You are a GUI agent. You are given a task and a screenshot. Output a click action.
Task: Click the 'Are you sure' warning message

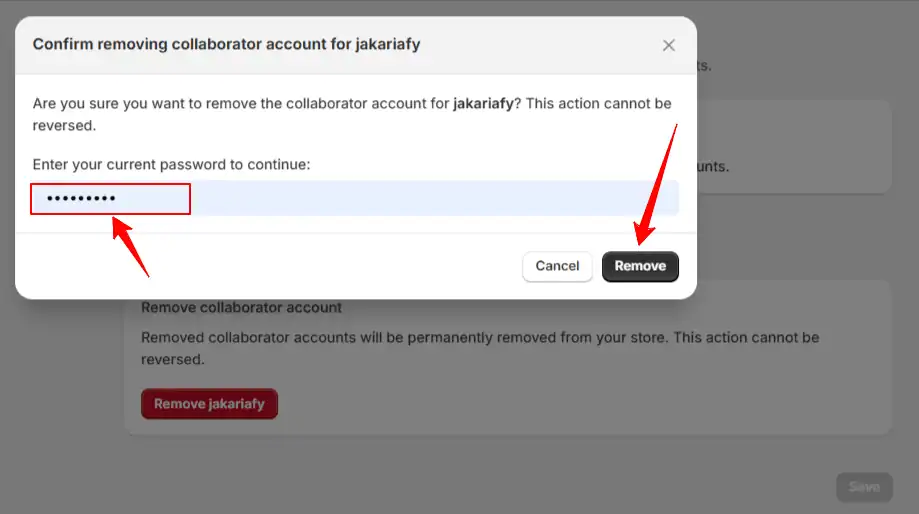point(352,114)
